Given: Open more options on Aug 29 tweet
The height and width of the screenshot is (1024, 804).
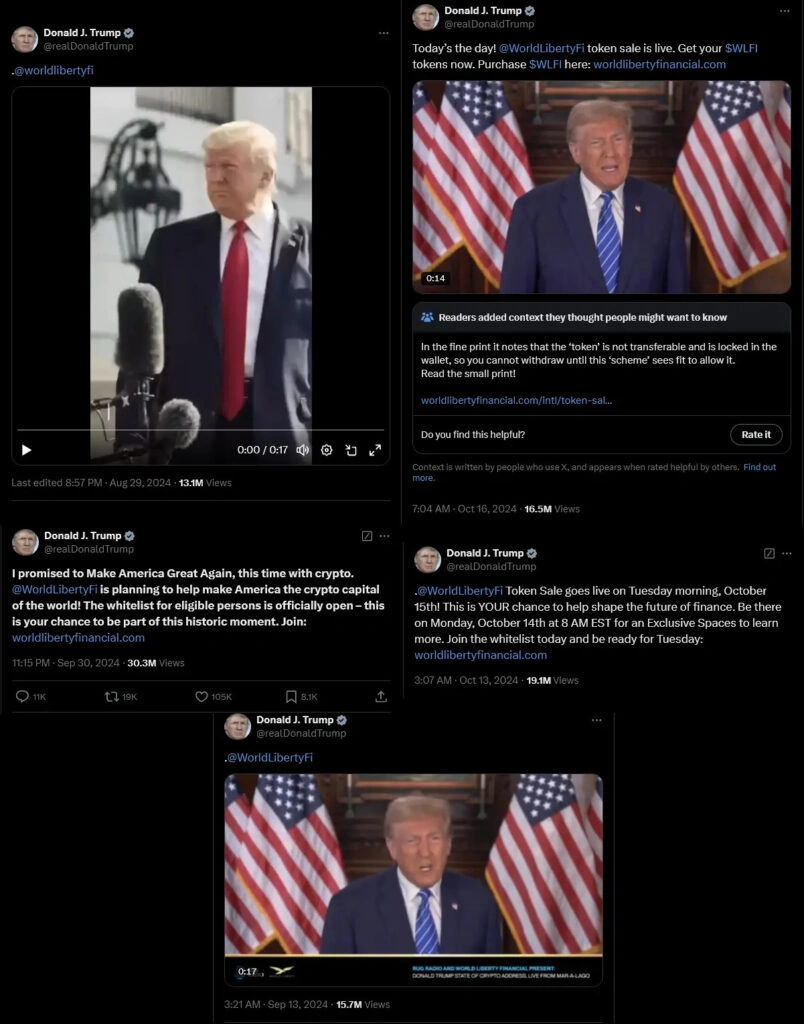Looking at the screenshot, I should 383,33.
